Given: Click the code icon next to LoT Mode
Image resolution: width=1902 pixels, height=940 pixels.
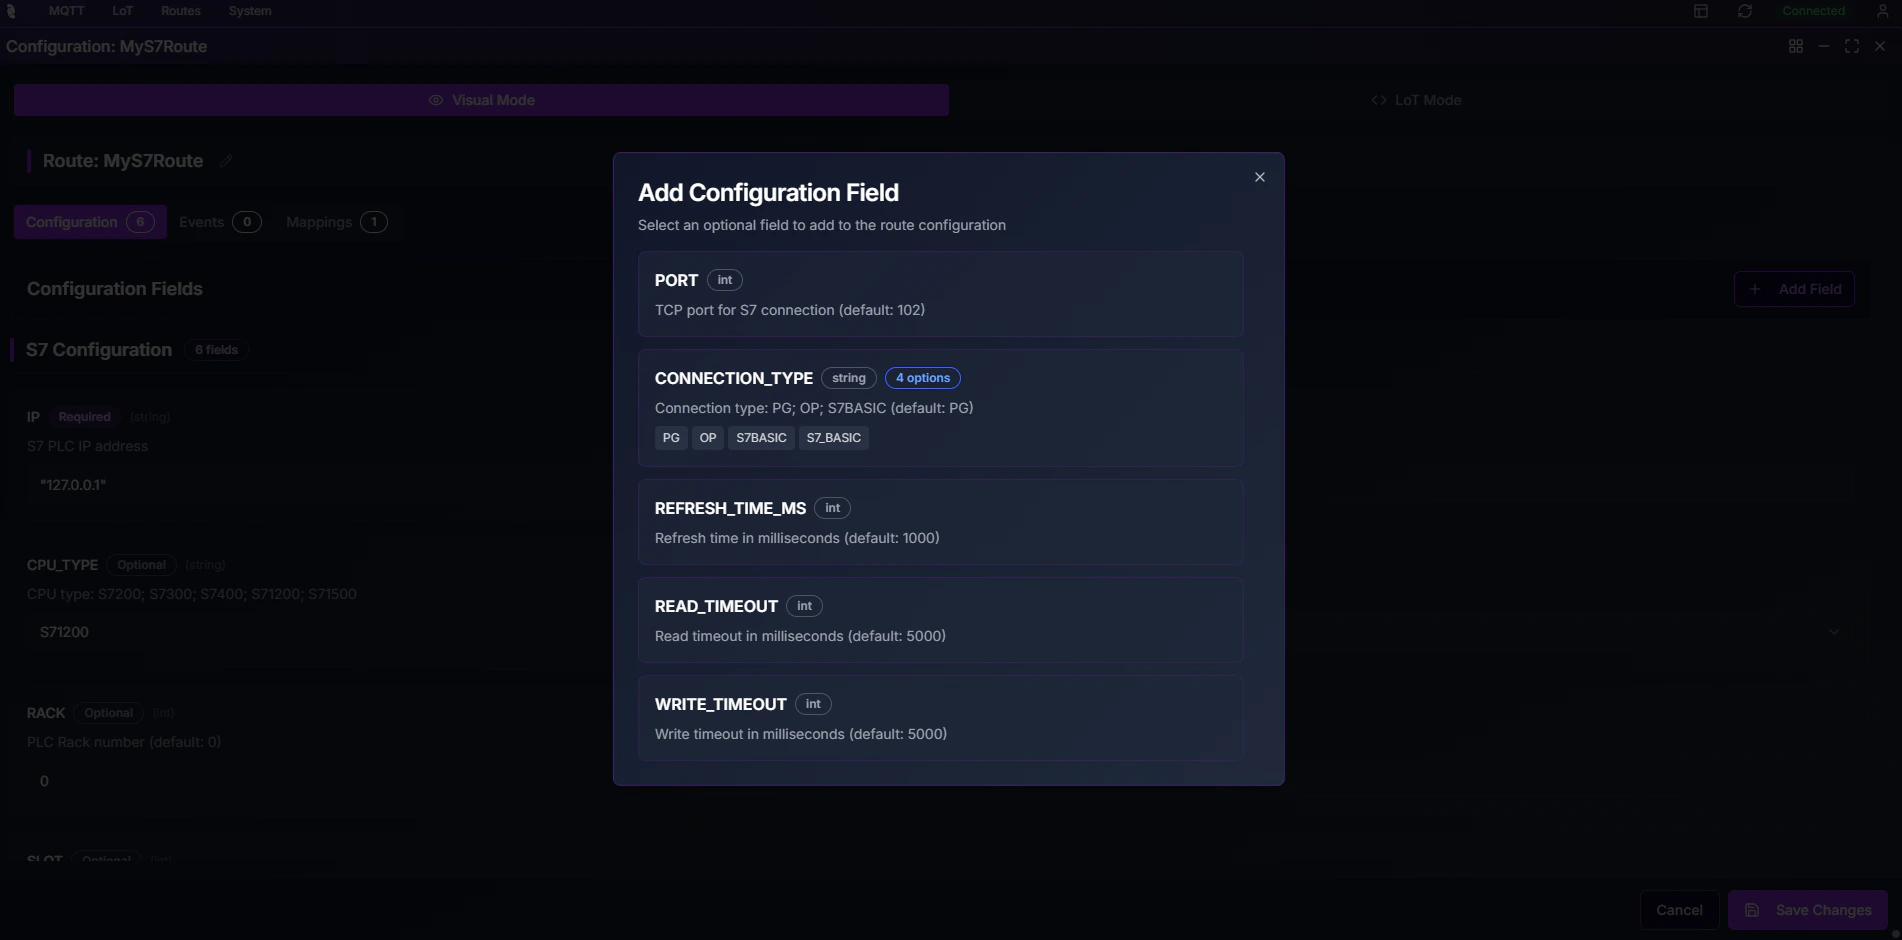Looking at the screenshot, I should (x=1377, y=99).
